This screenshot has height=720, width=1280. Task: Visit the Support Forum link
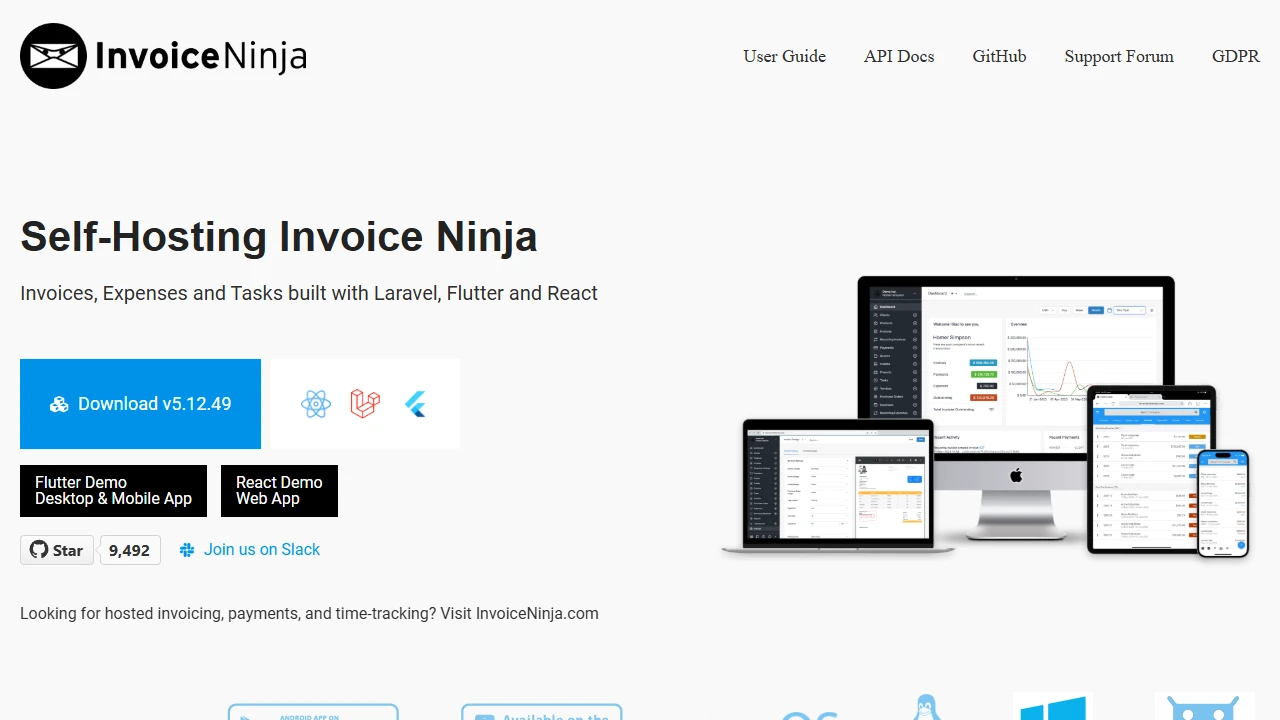click(x=1119, y=57)
